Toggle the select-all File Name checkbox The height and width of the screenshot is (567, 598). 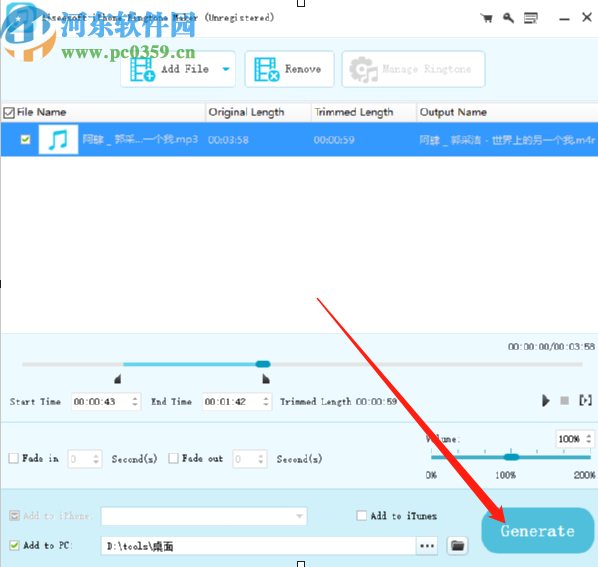pos(9,112)
